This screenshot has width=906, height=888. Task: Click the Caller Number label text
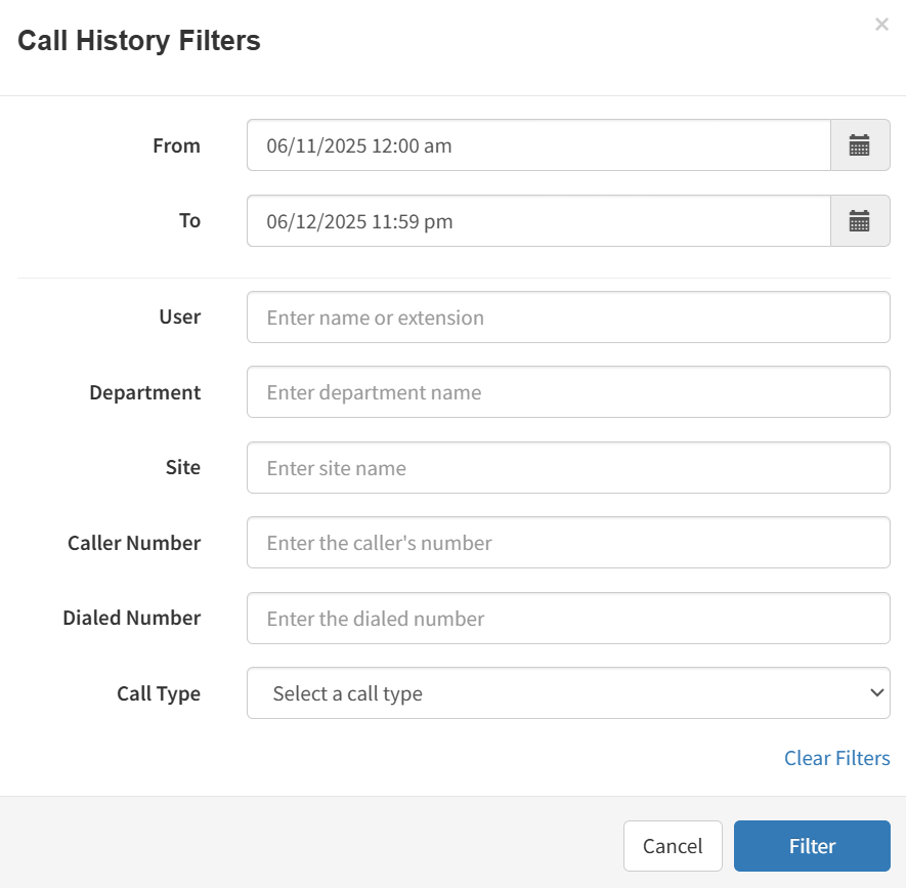pos(134,543)
